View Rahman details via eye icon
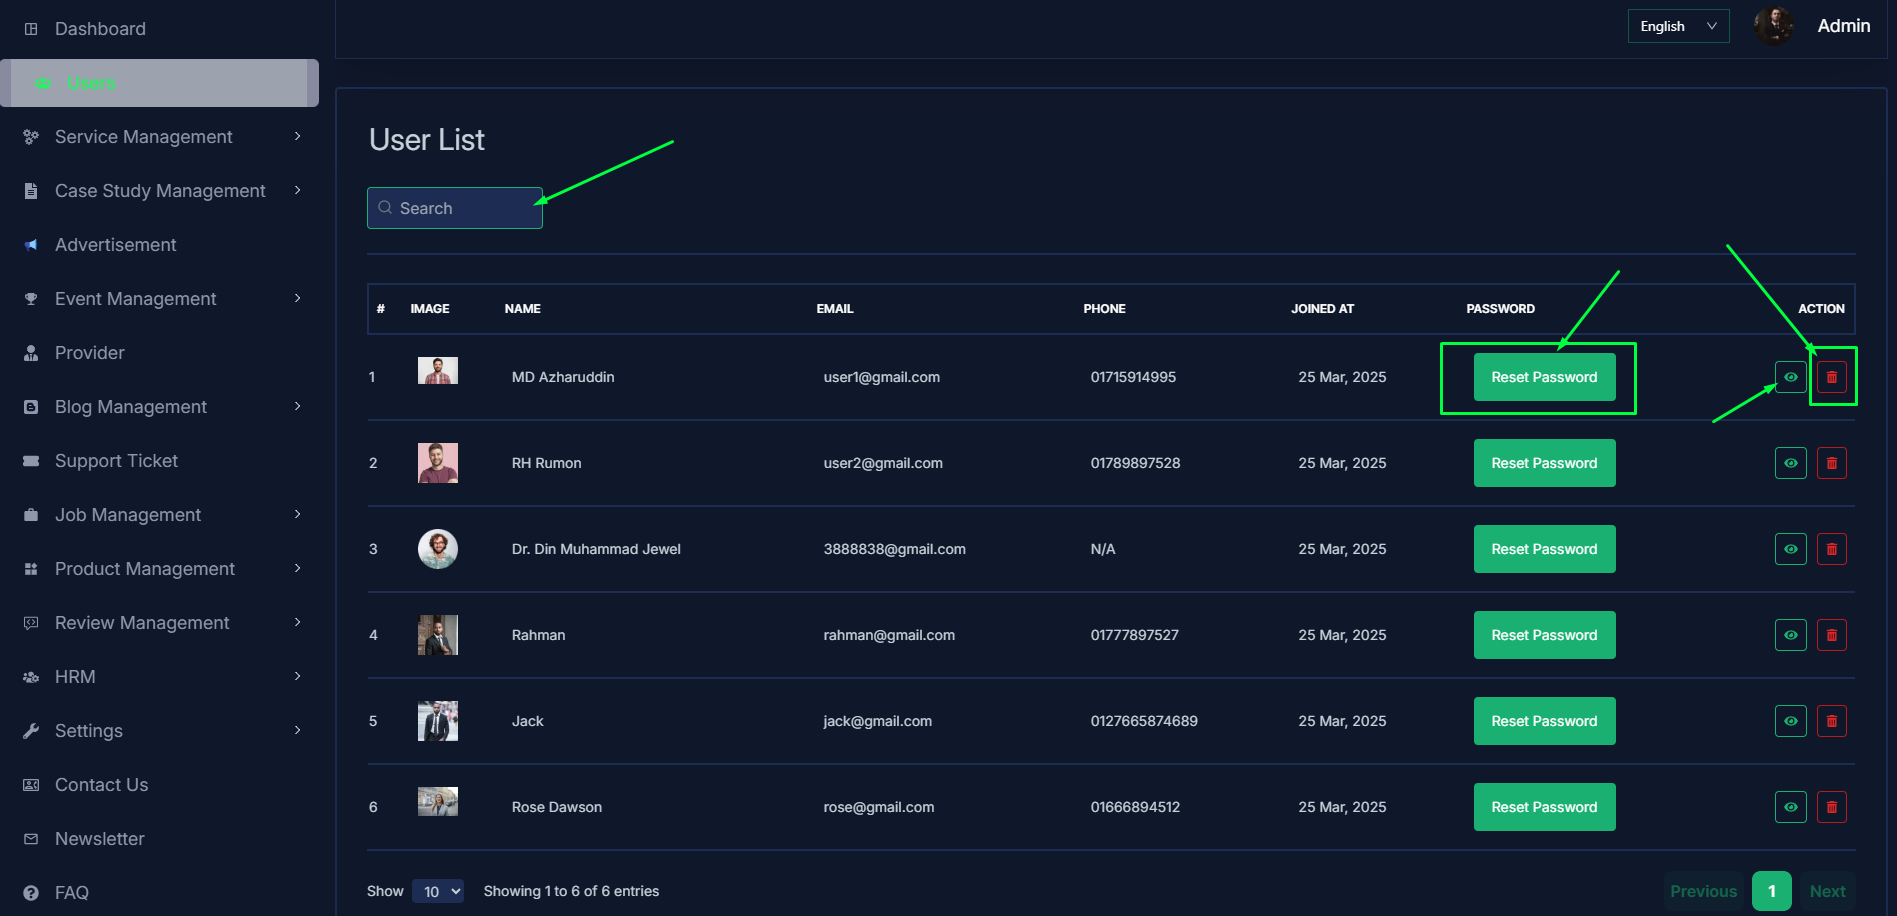The height and width of the screenshot is (916, 1897). coord(1791,635)
